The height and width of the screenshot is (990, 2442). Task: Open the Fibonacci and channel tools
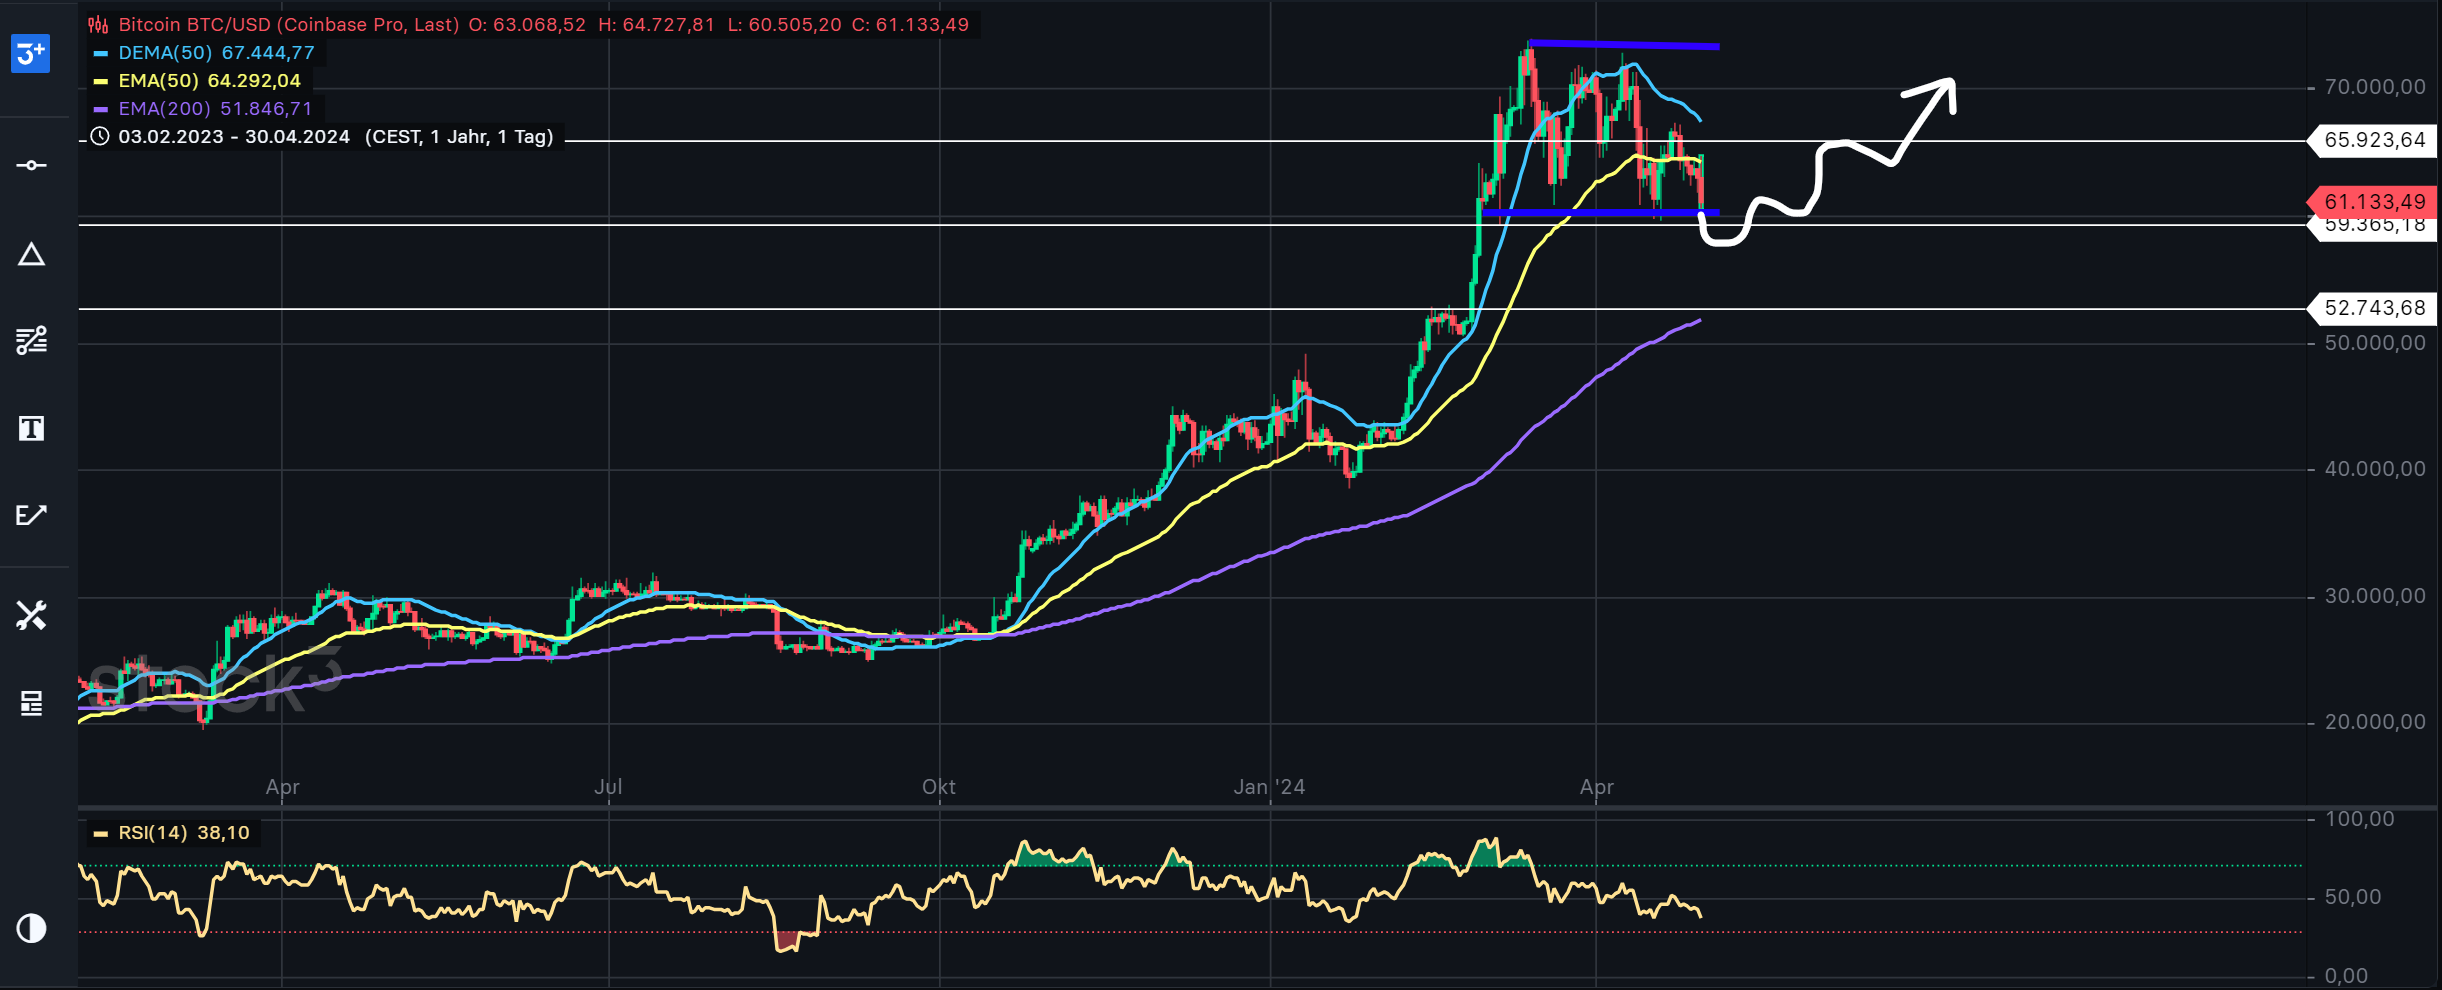tap(31, 341)
